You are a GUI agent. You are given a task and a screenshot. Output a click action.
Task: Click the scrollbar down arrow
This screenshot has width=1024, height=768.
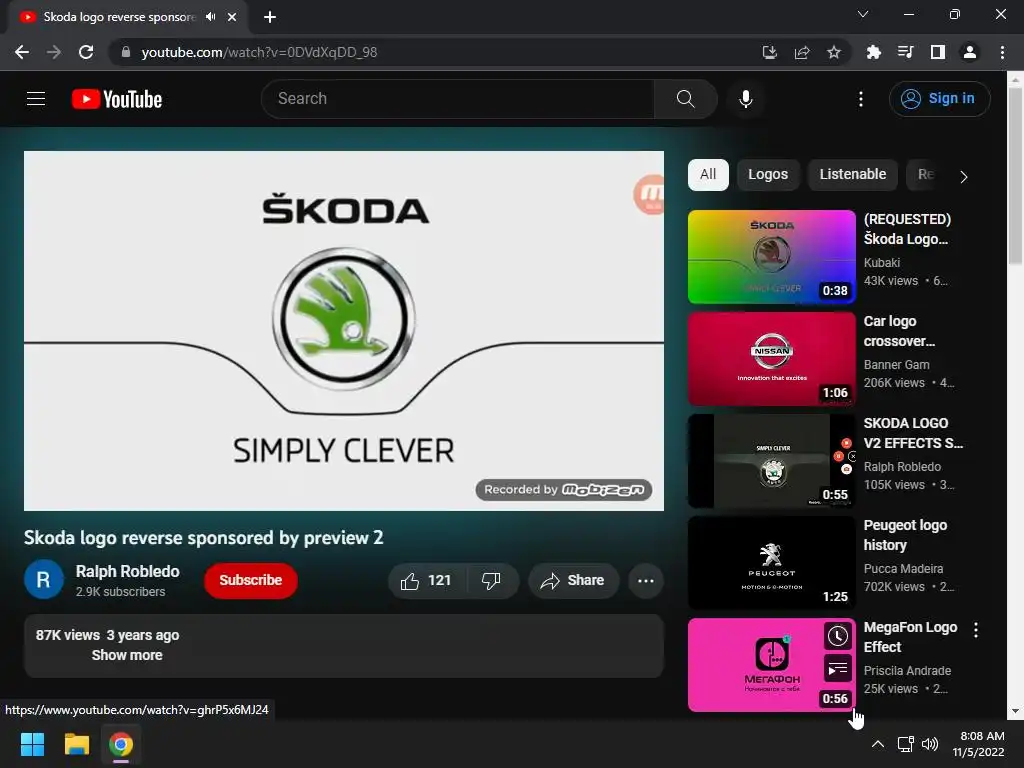pos(1015,711)
